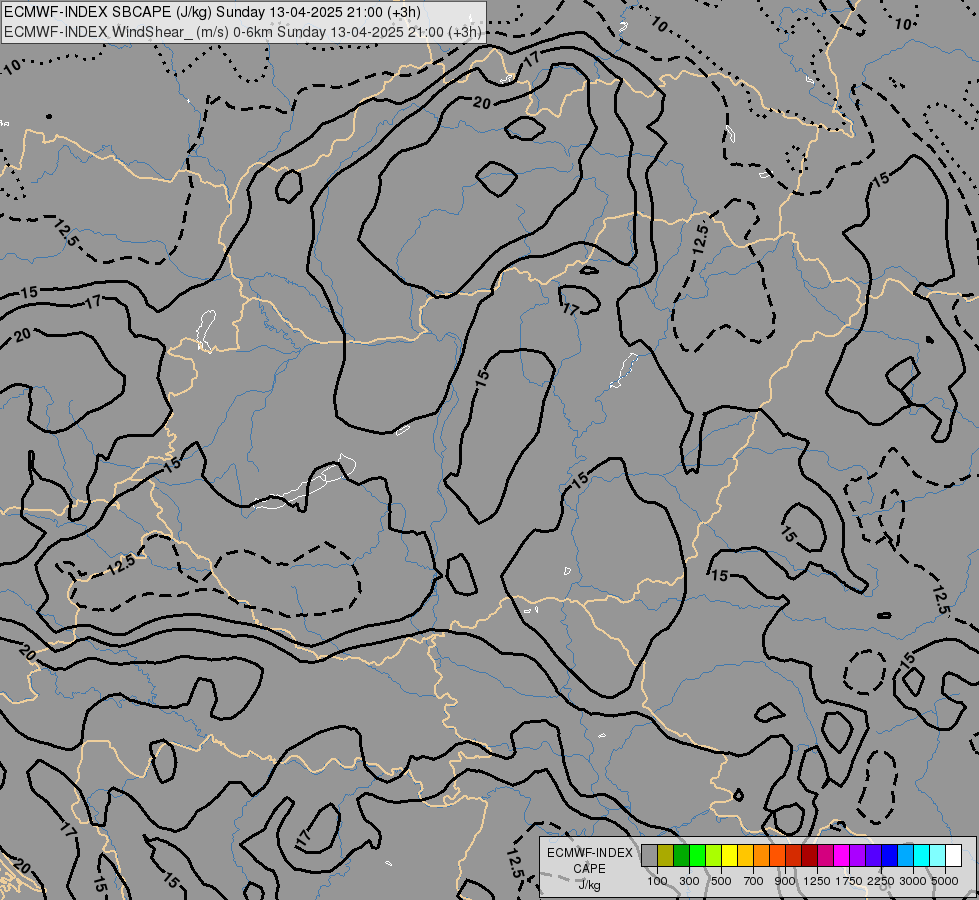Choose the red-orange legend swatch
This screenshot has width=979, height=900.
pyautogui.click(x=778, y=855)
